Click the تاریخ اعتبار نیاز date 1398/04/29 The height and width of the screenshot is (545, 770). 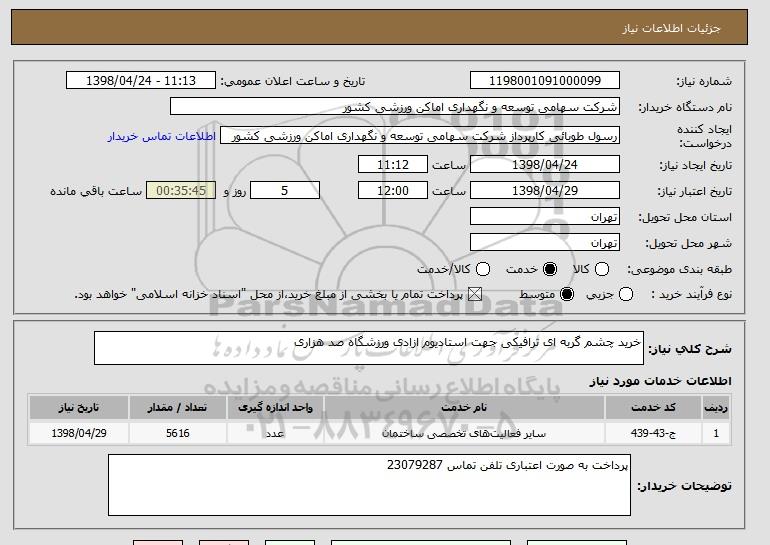coord(545,191)
